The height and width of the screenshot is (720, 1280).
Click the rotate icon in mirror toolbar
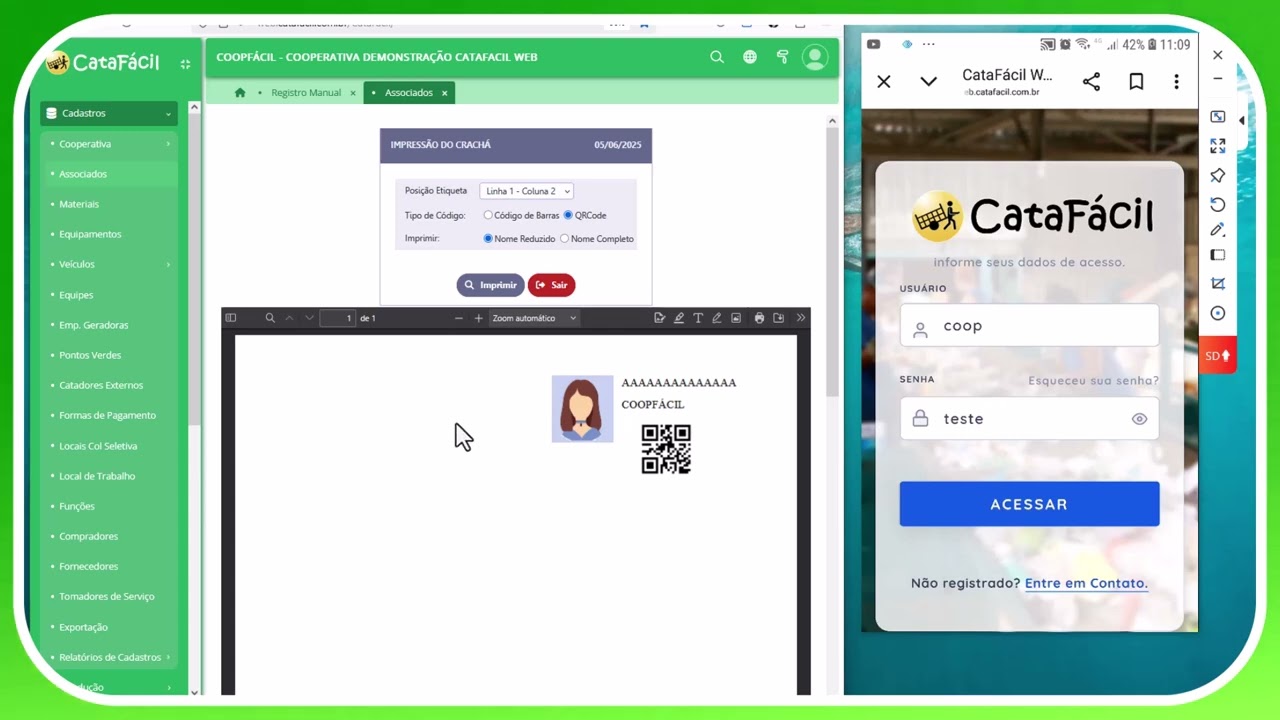(x=1218, y=204)
